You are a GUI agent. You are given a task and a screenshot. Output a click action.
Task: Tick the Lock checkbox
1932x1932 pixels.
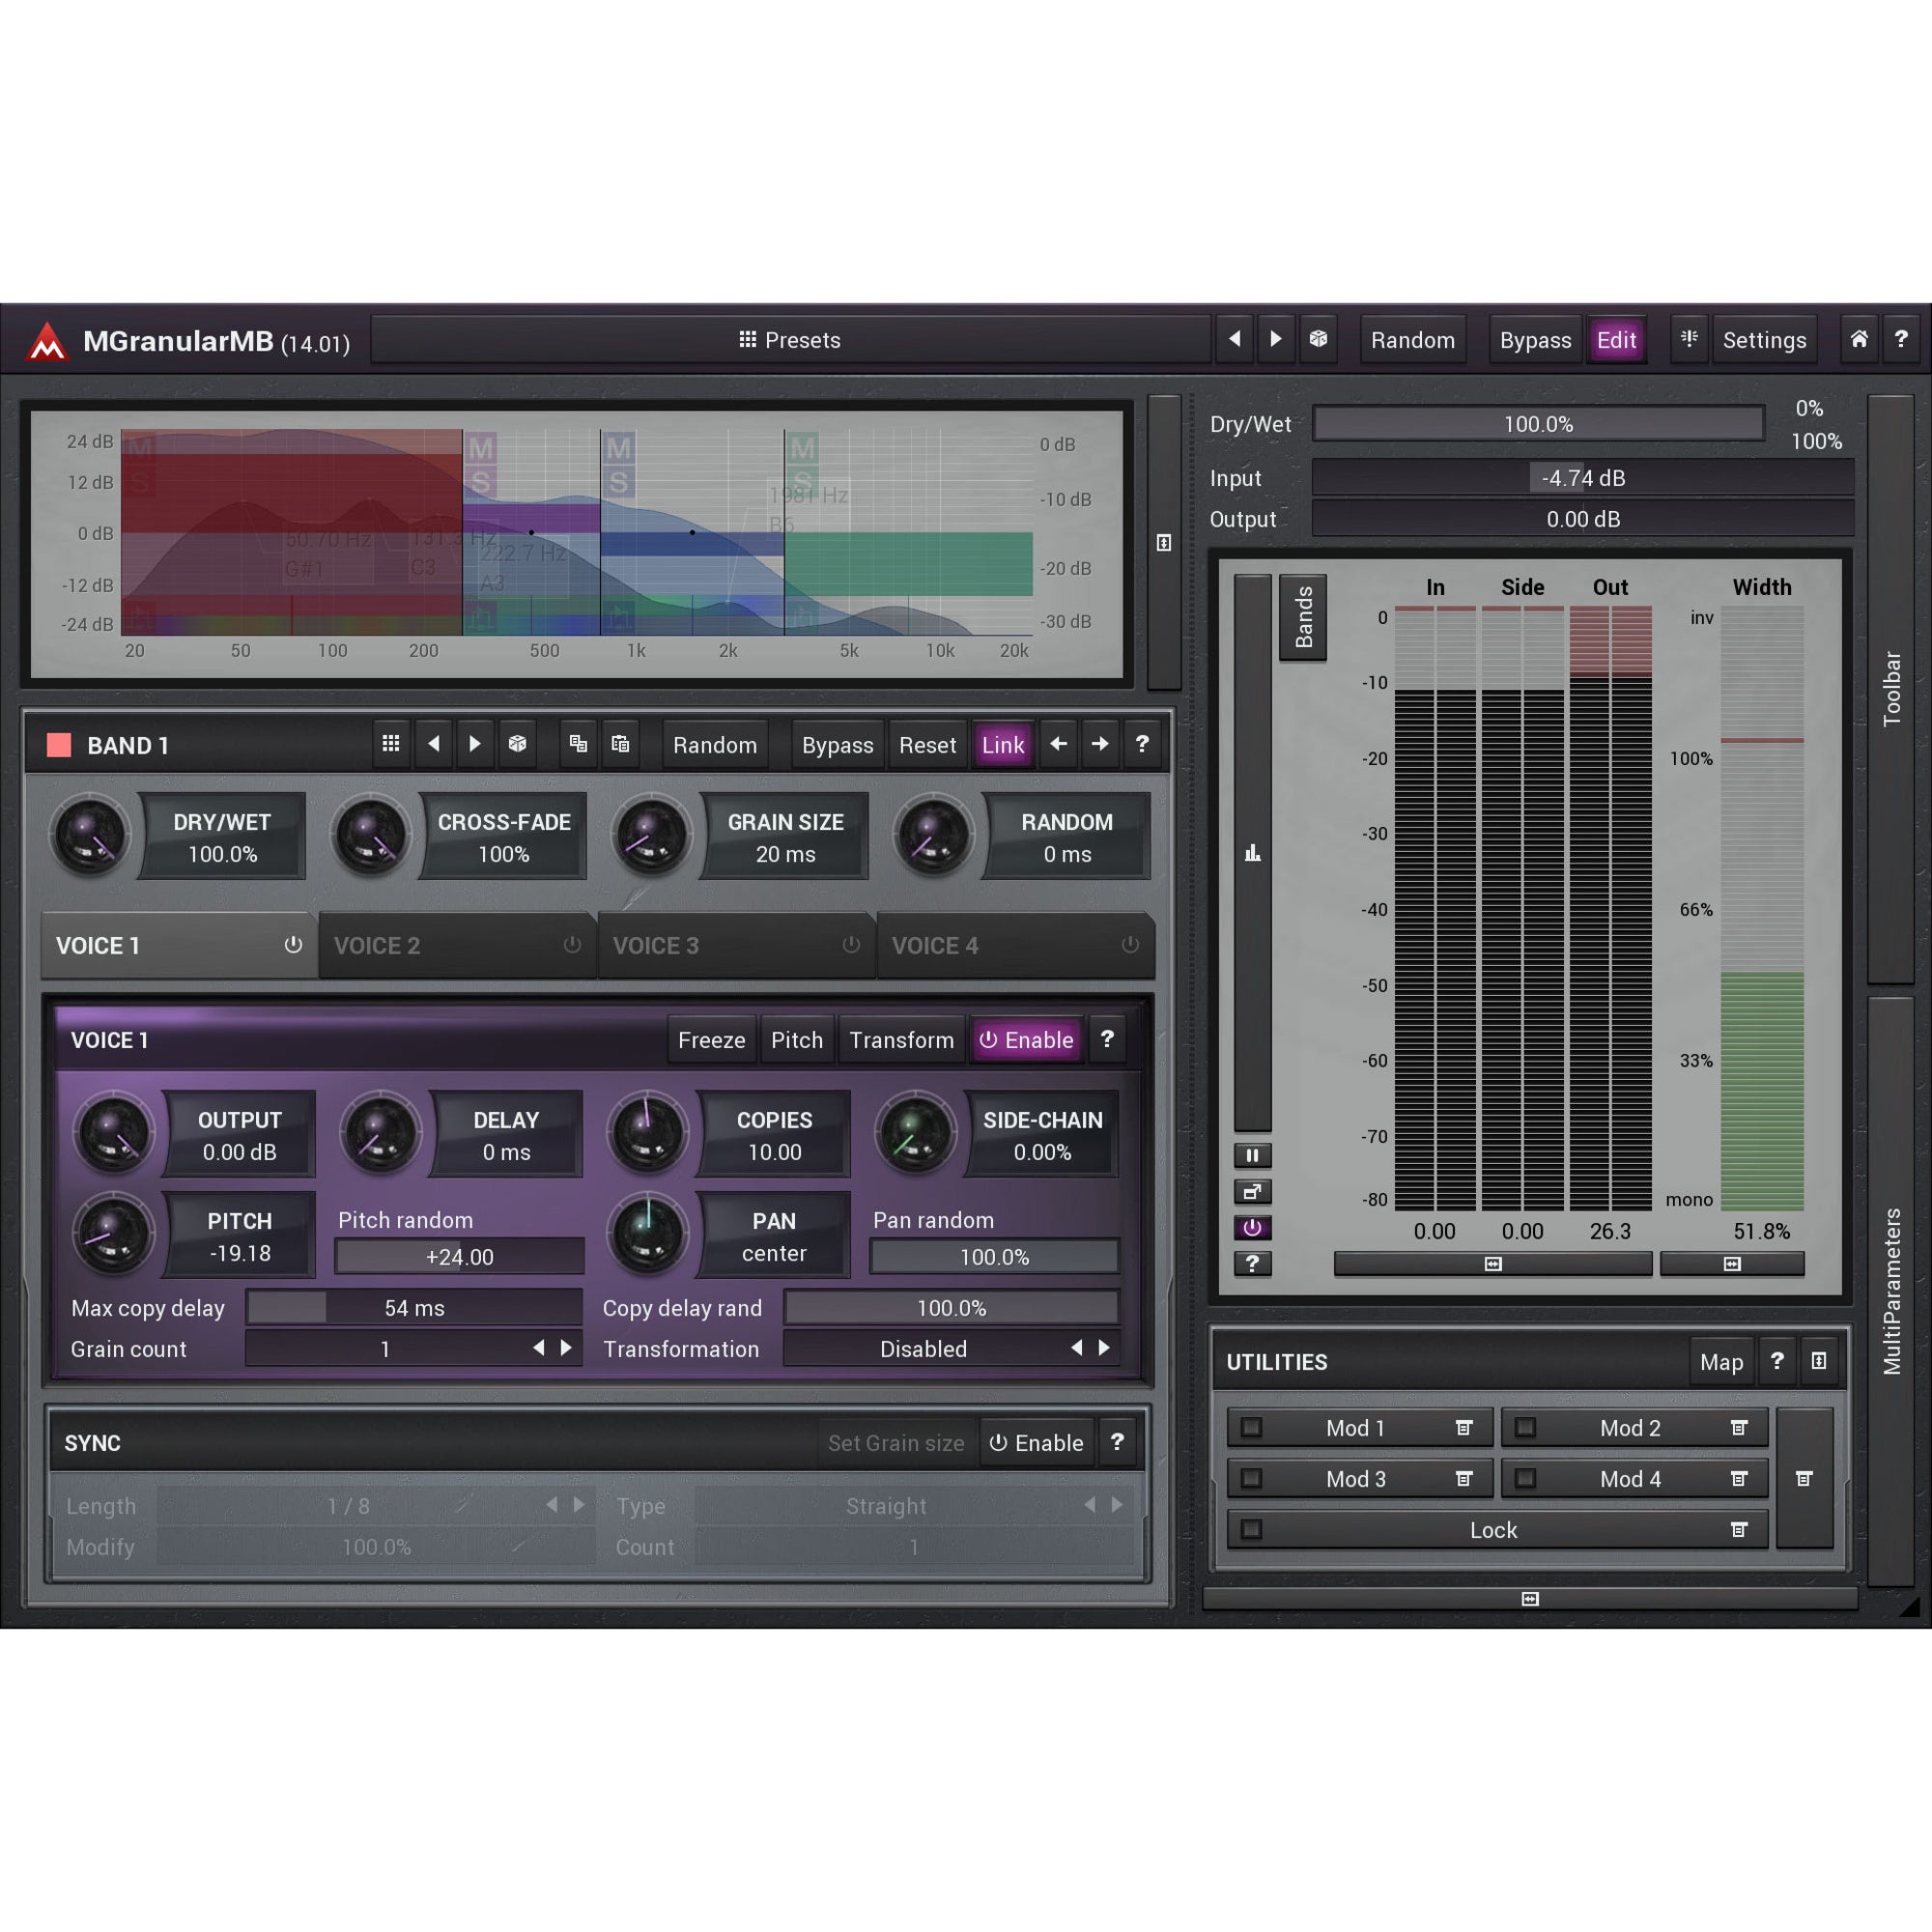click(x=1251, y=1529)
